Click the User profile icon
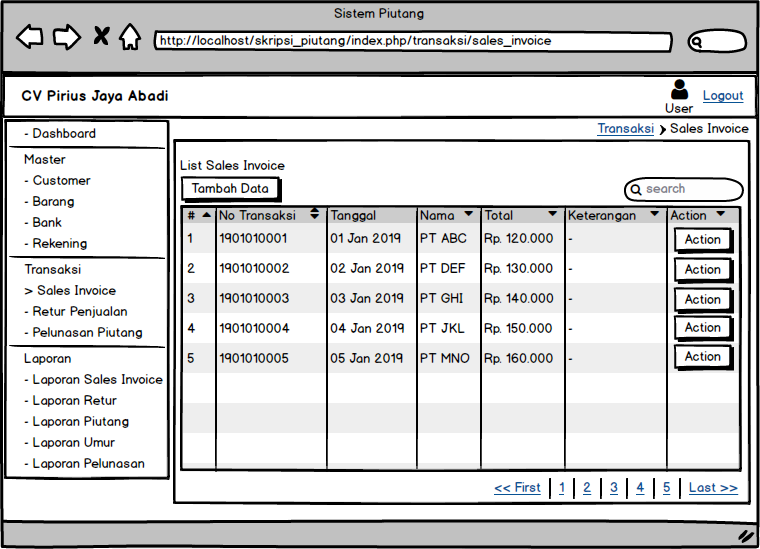 (679, 89)
